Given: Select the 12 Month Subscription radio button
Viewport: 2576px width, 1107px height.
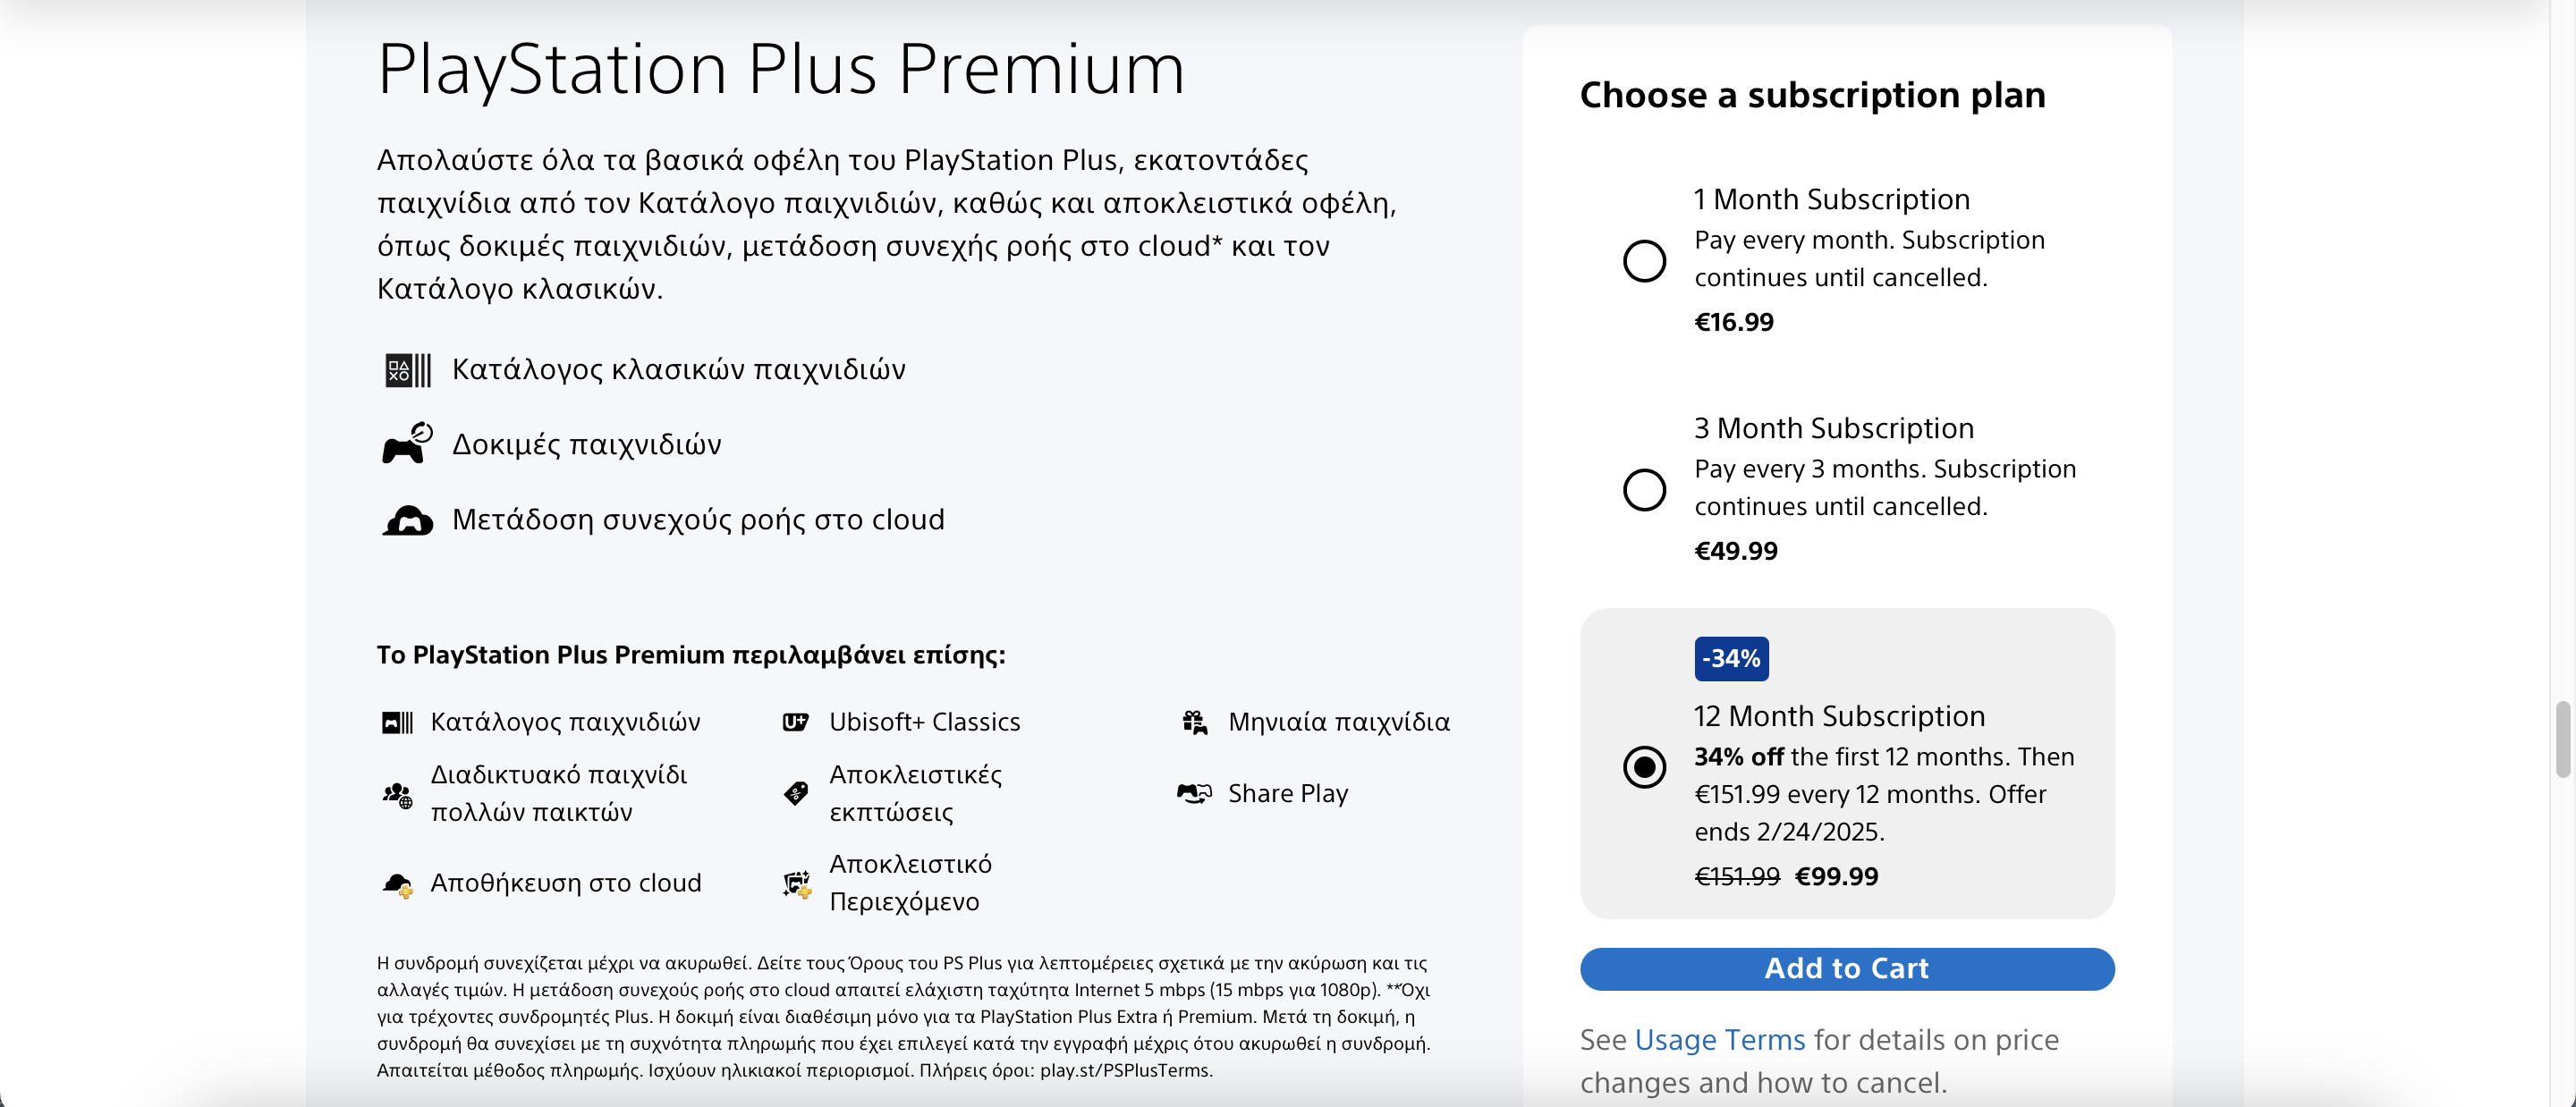Looking at the screenshot, I should tap(1644, 767).
